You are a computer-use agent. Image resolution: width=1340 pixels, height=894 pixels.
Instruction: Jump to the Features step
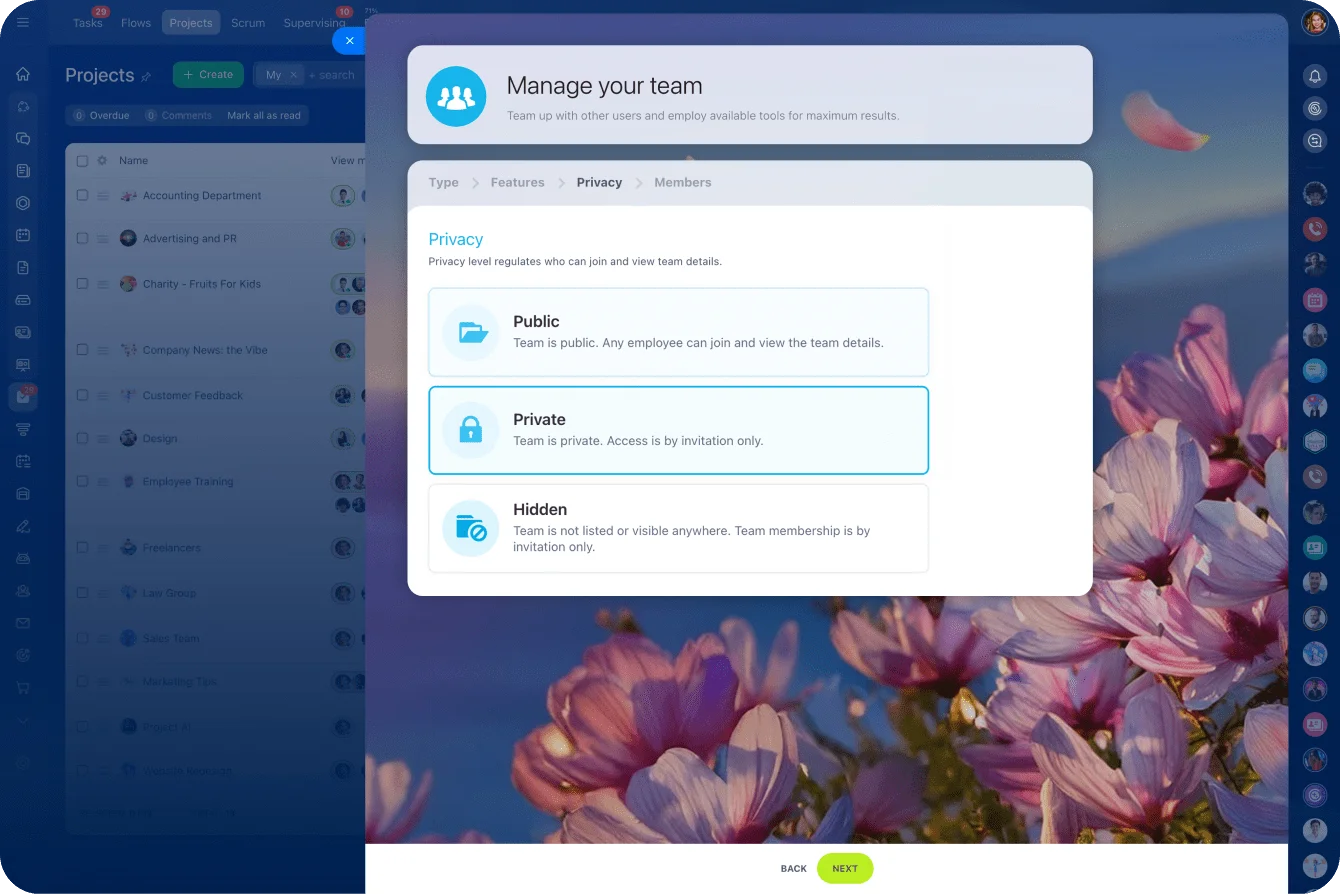(x=517, y=183)
